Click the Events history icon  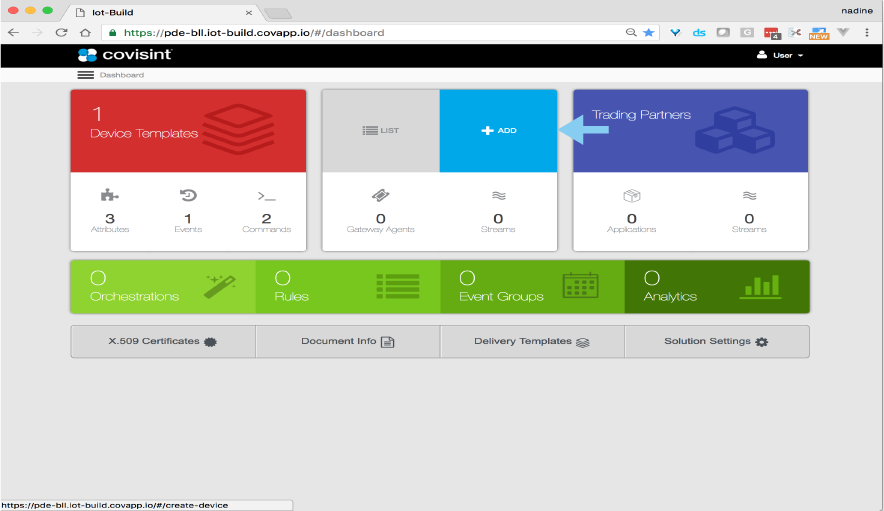point(187,196)
